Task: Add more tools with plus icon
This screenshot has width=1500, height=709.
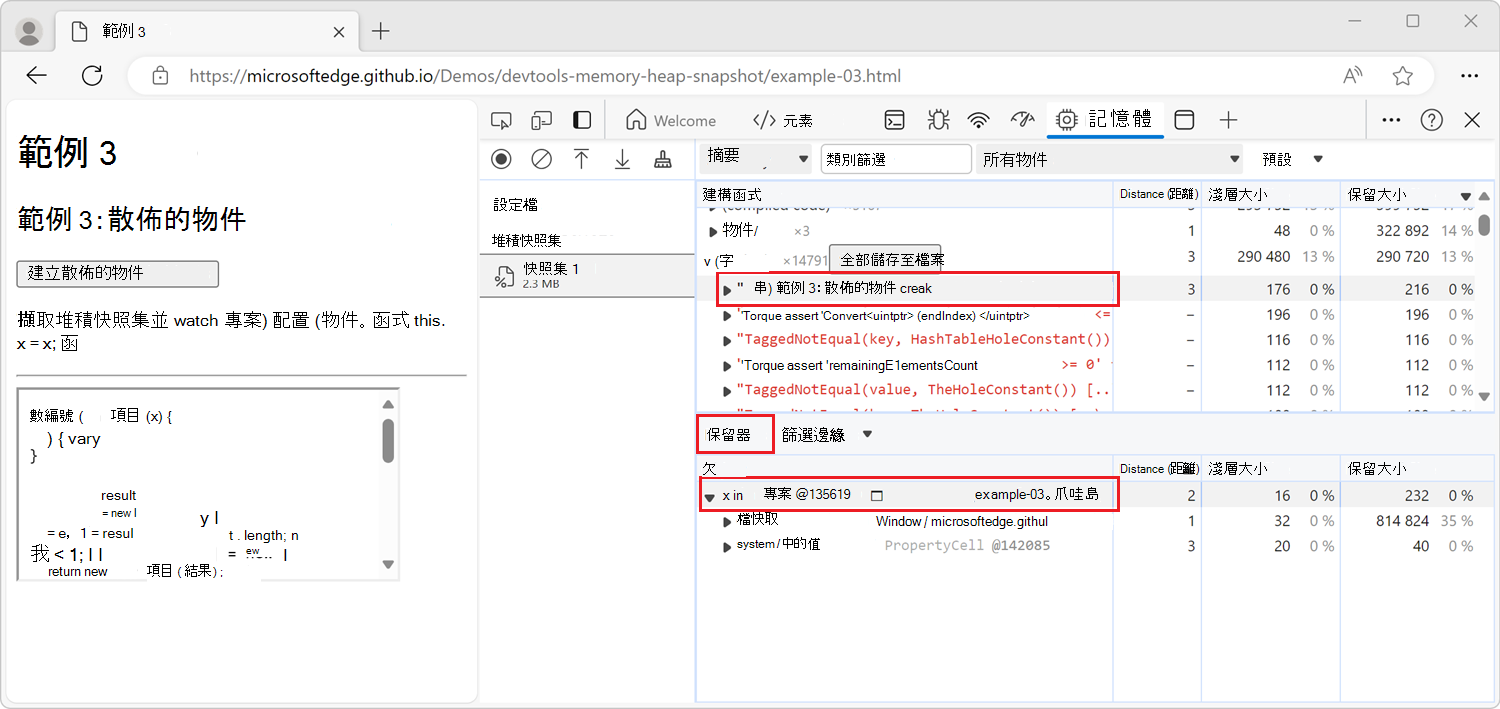Action: [1228, 121]
